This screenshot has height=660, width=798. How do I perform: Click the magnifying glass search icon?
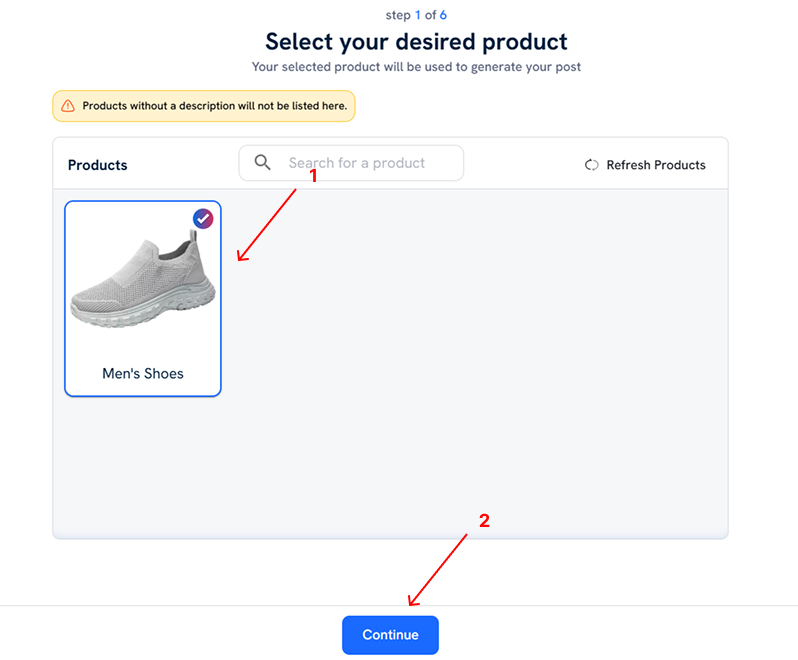click(x=263, y=163)
